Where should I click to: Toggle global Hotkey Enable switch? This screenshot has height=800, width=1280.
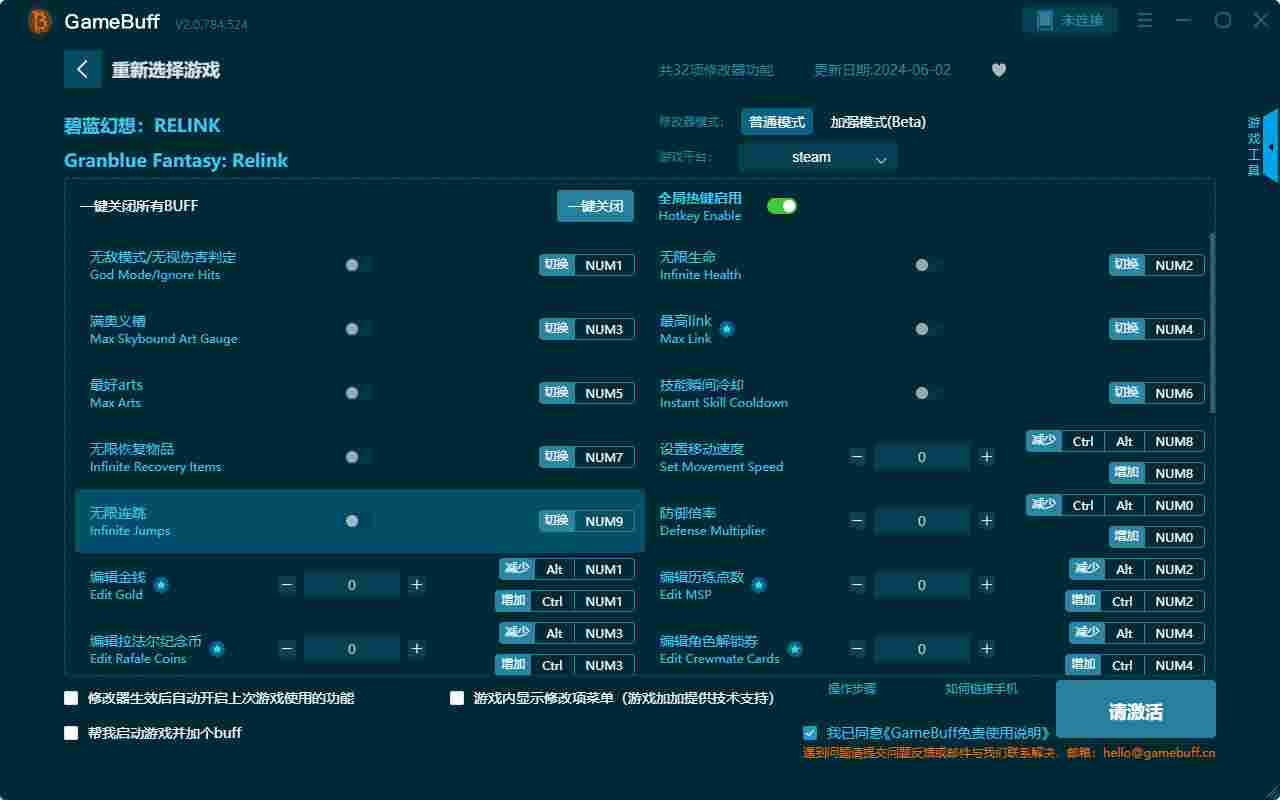pos(782,206)
